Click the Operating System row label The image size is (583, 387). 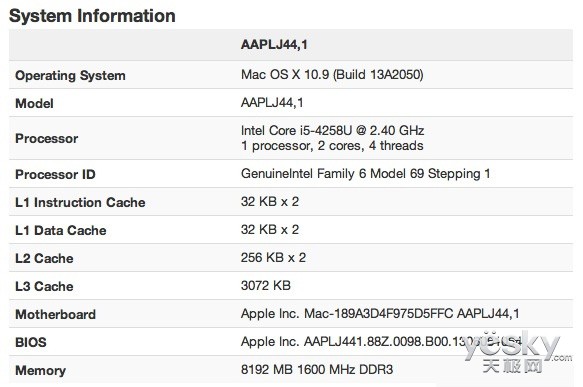(x=70, y=75)
